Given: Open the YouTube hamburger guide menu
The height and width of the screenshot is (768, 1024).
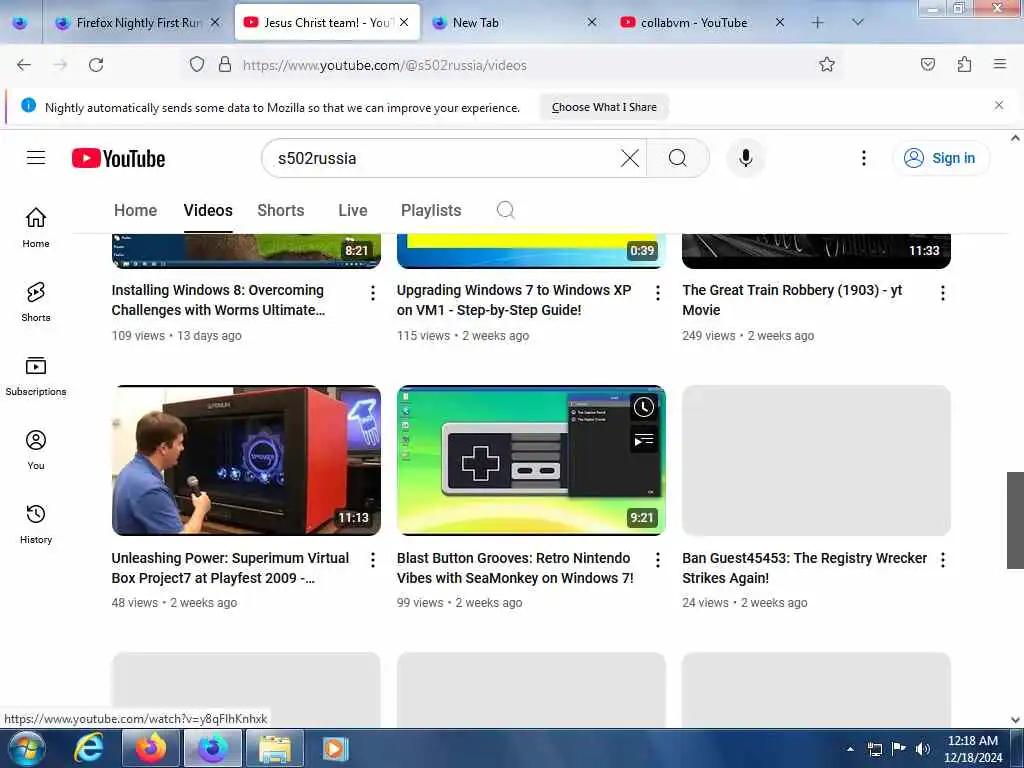Looking at the screenshot, I should coord(36,158).
